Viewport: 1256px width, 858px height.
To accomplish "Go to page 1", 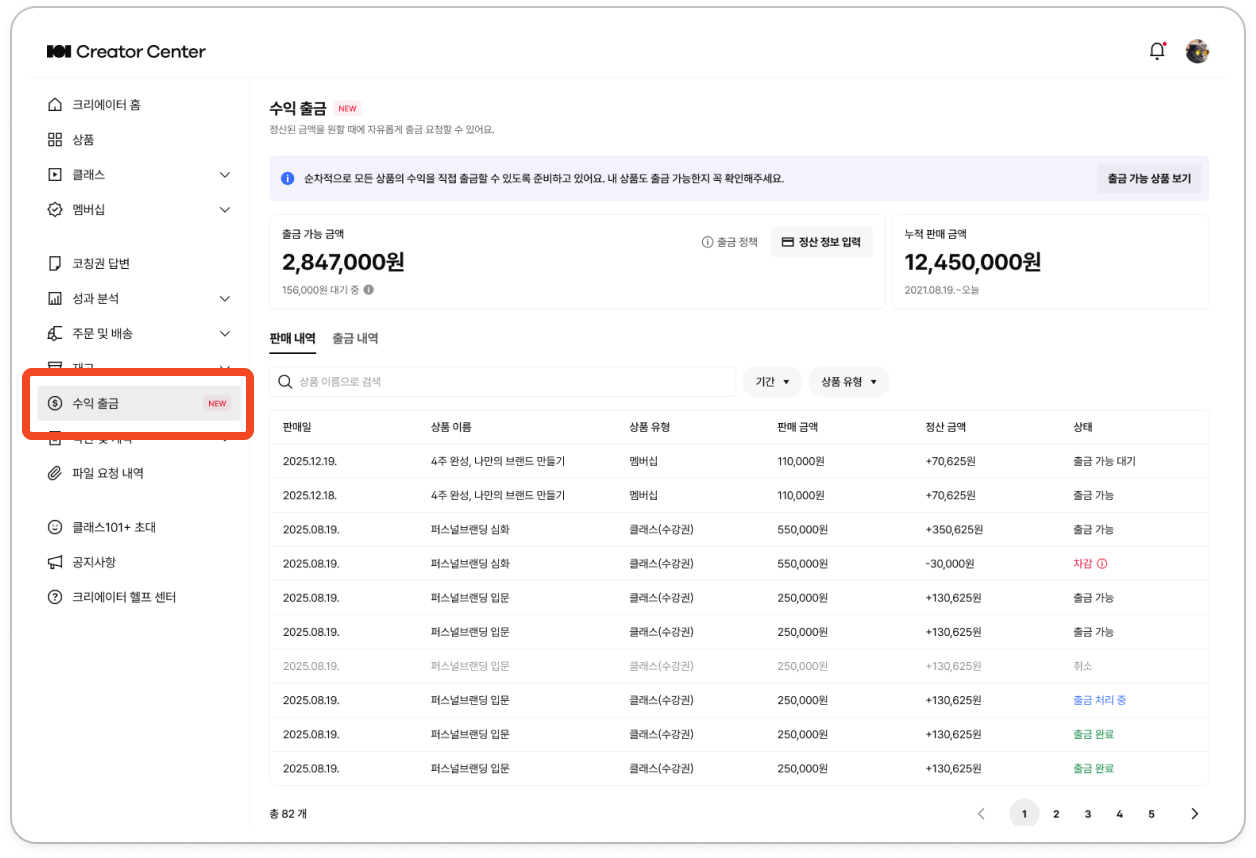I will pos(1024,814).
